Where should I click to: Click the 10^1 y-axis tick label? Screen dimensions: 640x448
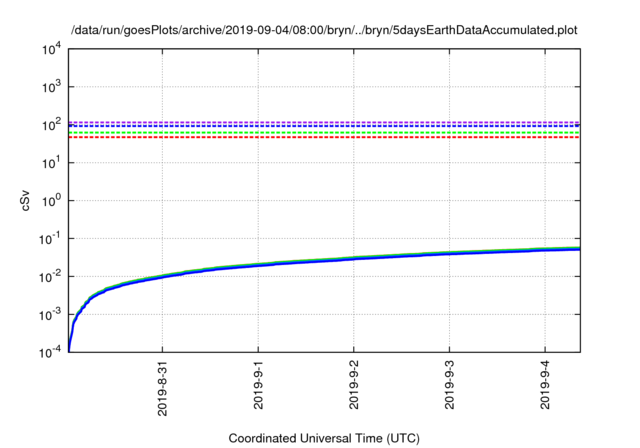click(51, 163)
